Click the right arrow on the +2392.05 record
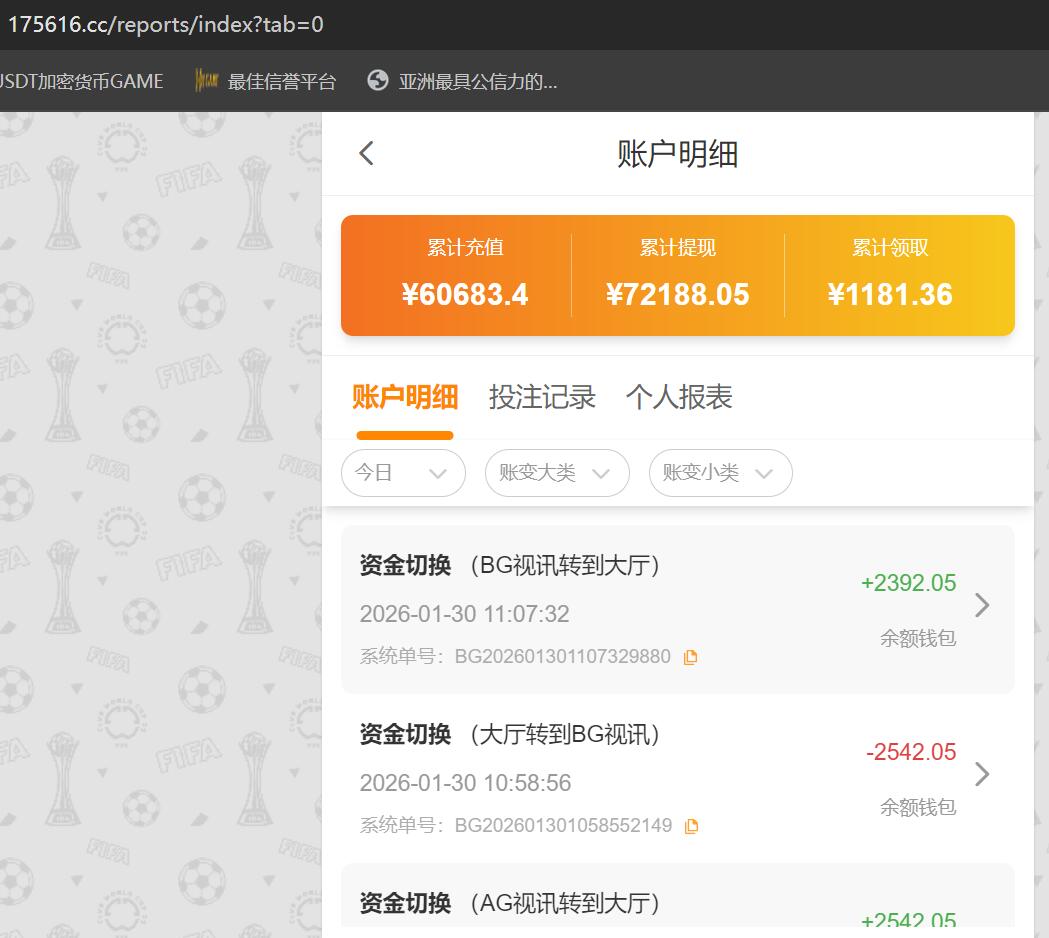This screenshot has width=1049, height=938. (x=982, y=605)
